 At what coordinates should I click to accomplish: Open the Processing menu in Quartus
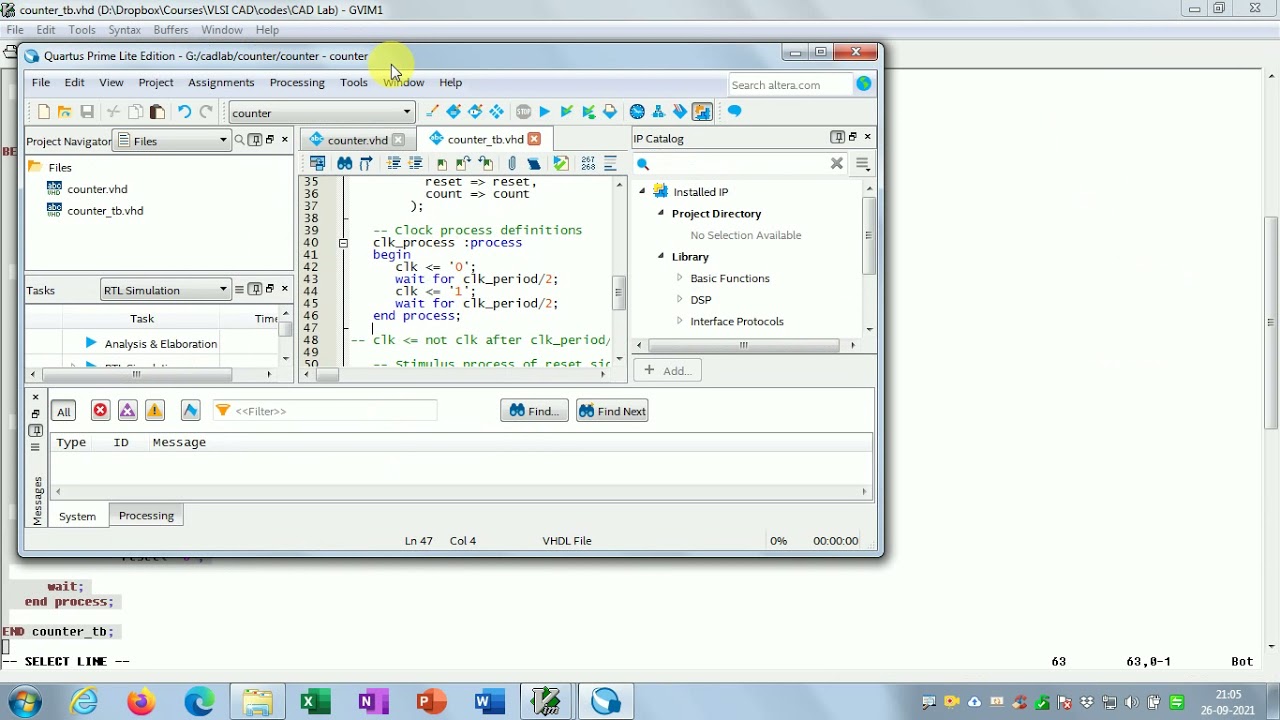click(297, 83)
